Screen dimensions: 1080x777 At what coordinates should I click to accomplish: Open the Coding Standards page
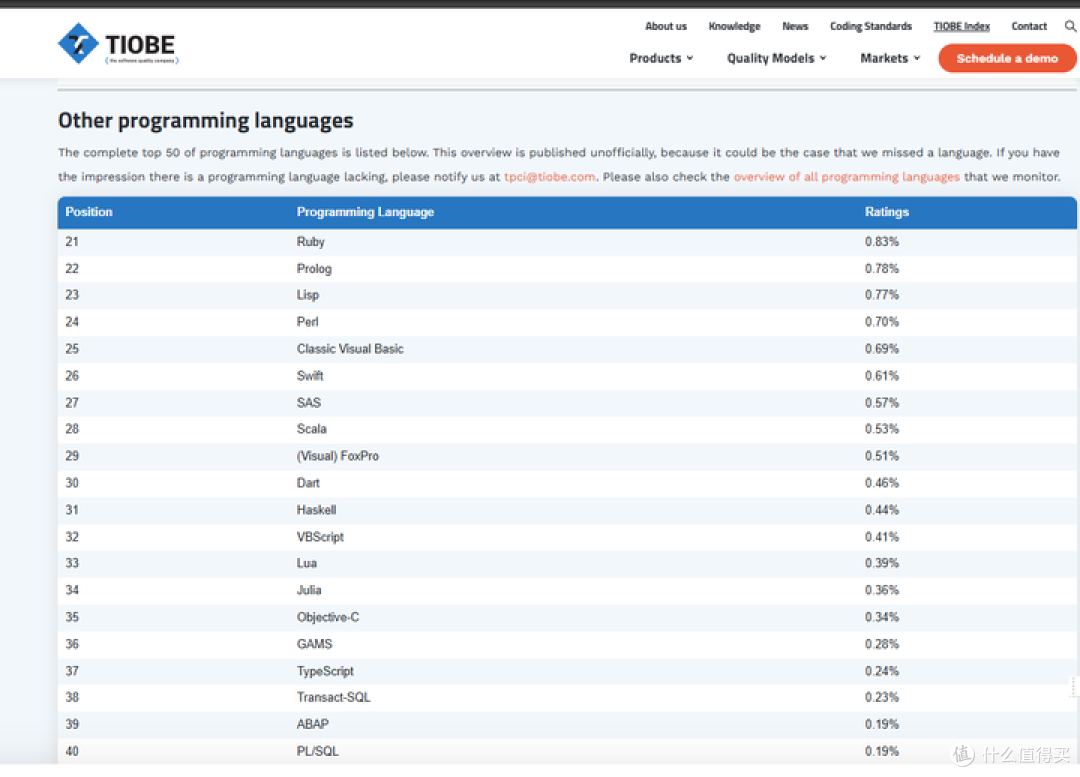pyautogui.click(x=871, y=26)
